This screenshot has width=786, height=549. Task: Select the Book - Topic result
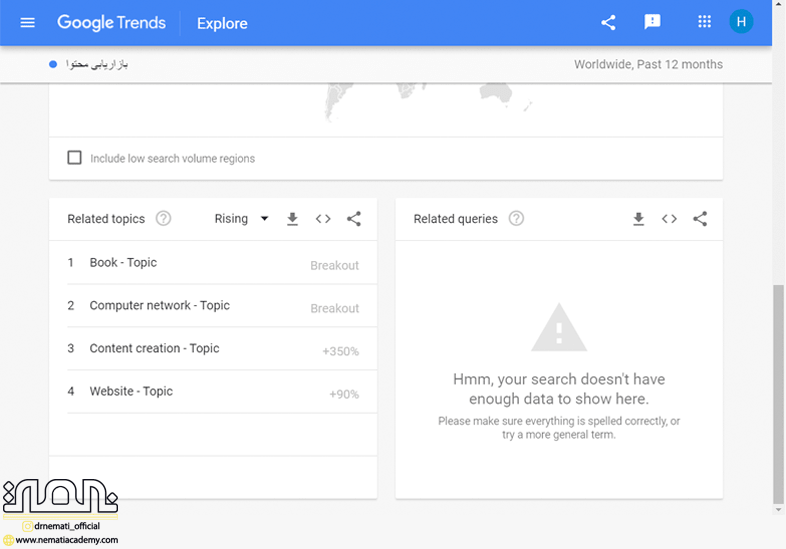pyautogui.click(x=123, y=263)
